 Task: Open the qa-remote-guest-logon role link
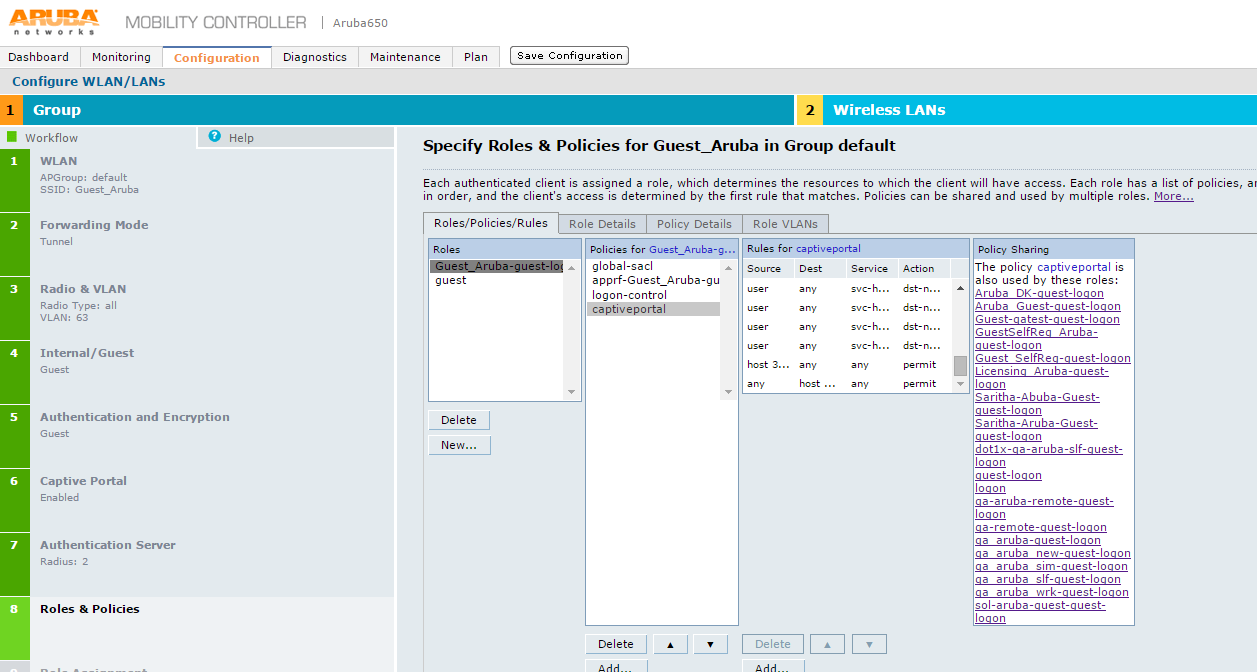pyautogui.click(x=1040, y=527)
